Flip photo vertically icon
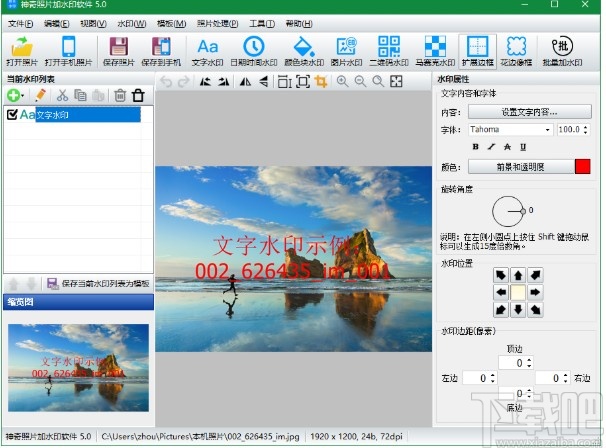This screenshot has height=448, width=606. coord(264,82)
